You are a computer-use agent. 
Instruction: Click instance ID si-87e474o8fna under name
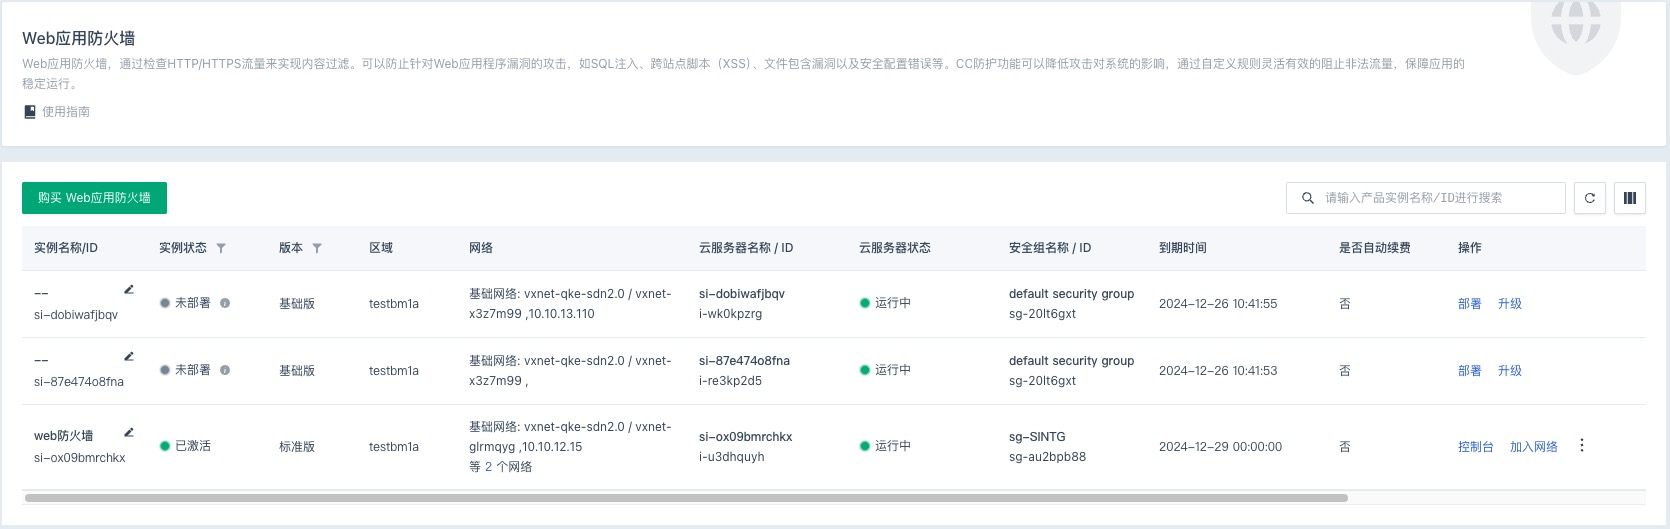point(79,382)
